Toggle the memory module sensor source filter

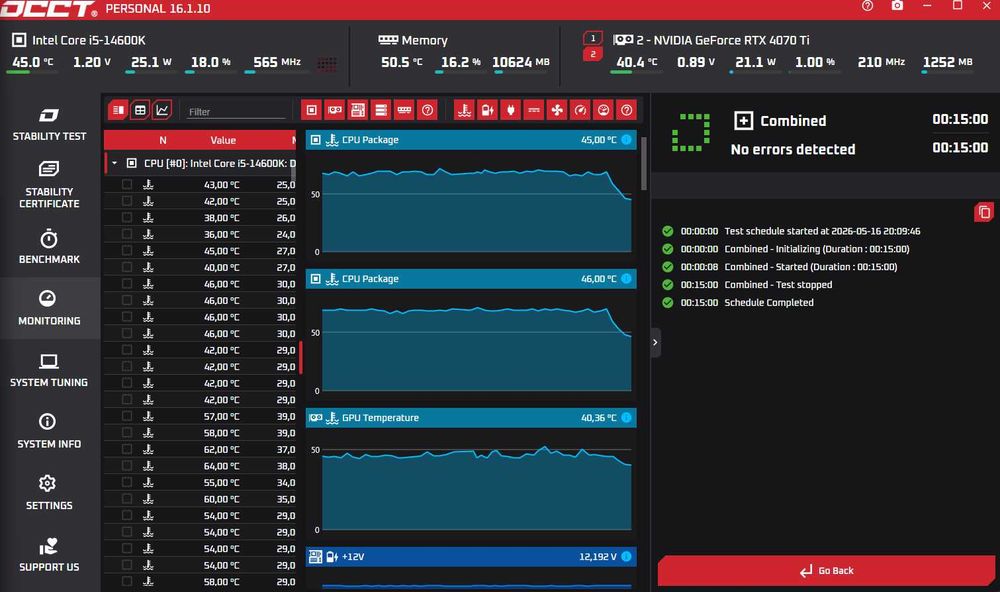pos(404,110)
